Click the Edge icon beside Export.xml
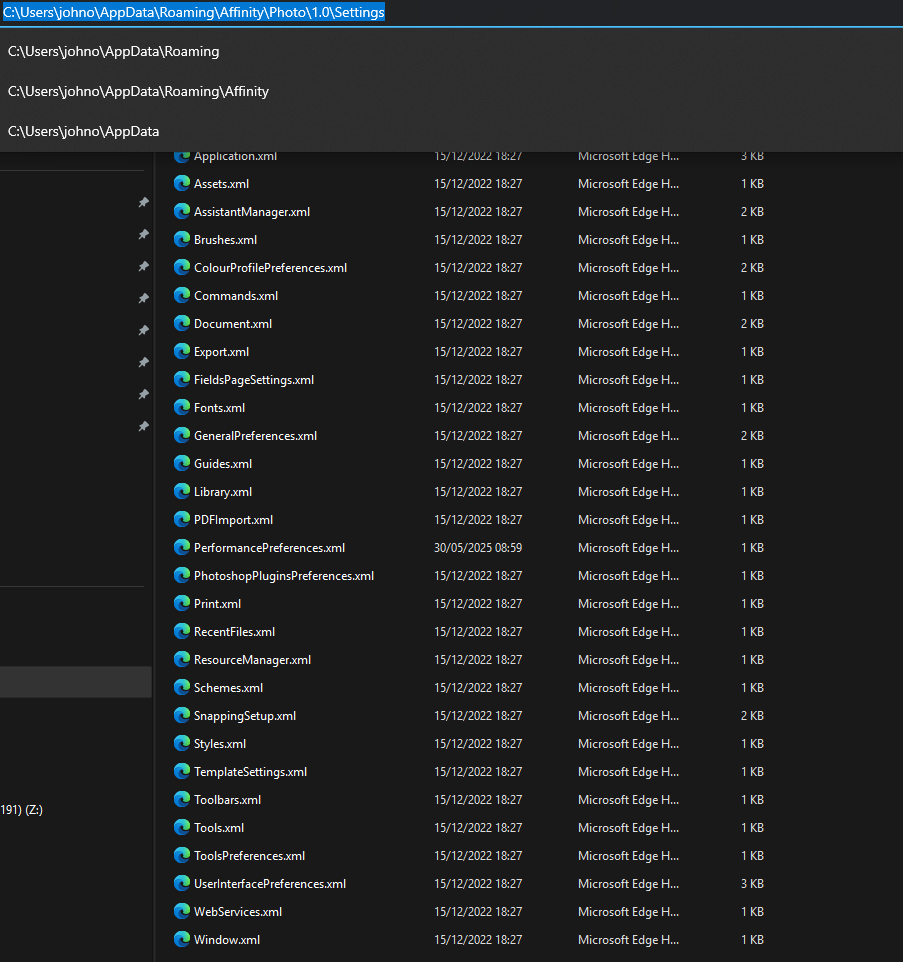Image resolution: width=903 pixels, height=962 pixels. (x=182, y=351)
